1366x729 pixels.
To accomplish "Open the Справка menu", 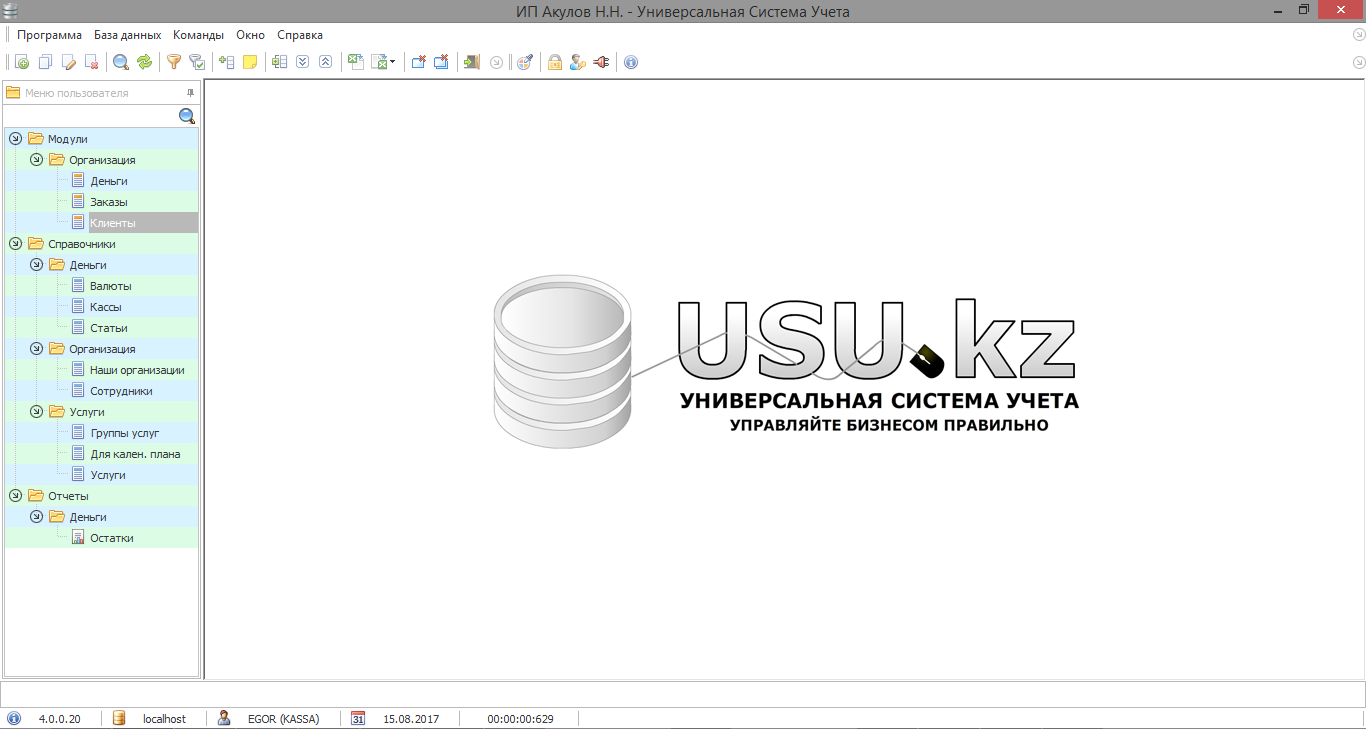I will point(300,35).
